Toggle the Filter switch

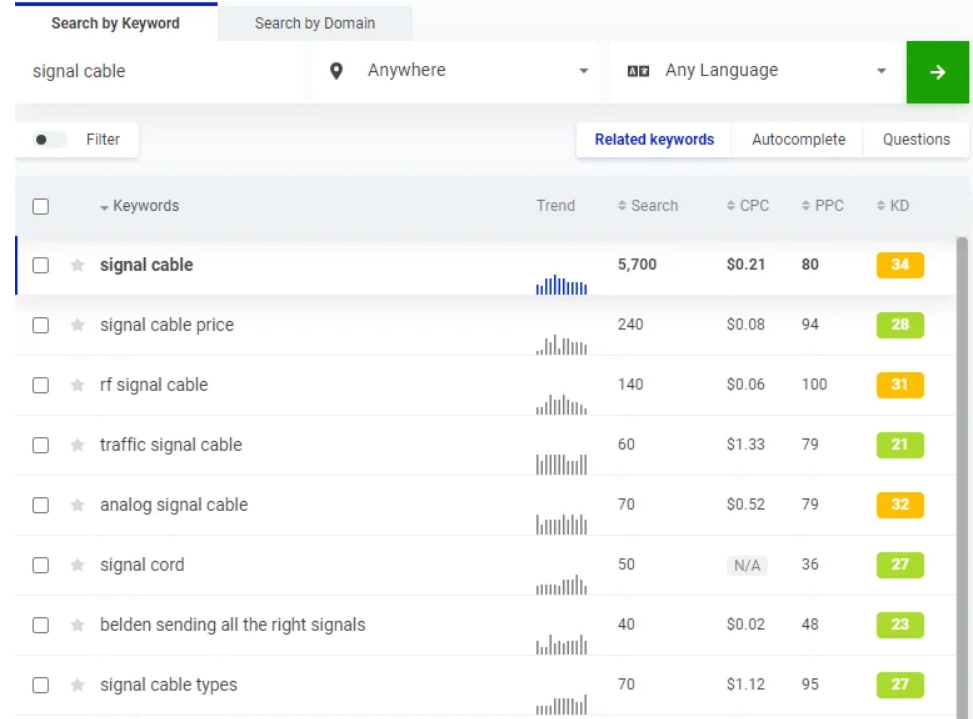pos(50,140)
